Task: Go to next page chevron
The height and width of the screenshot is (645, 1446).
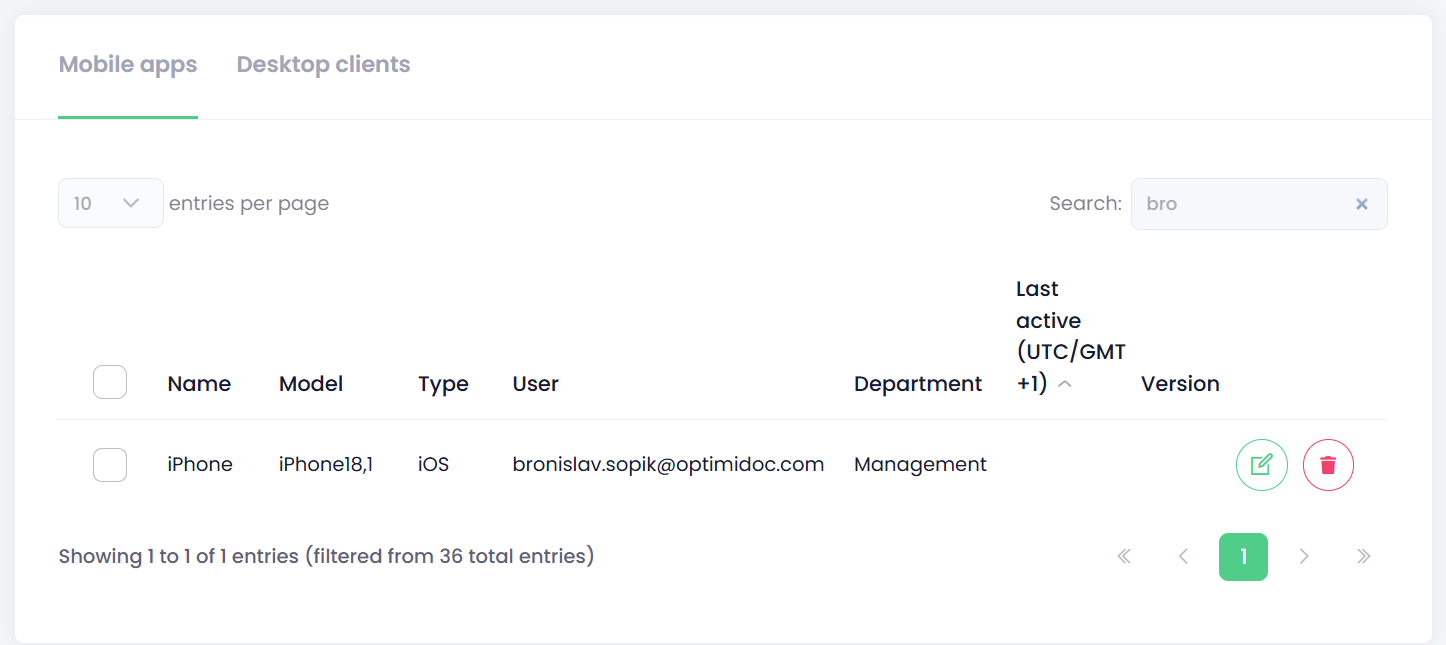Action: tap(1304, 557)
